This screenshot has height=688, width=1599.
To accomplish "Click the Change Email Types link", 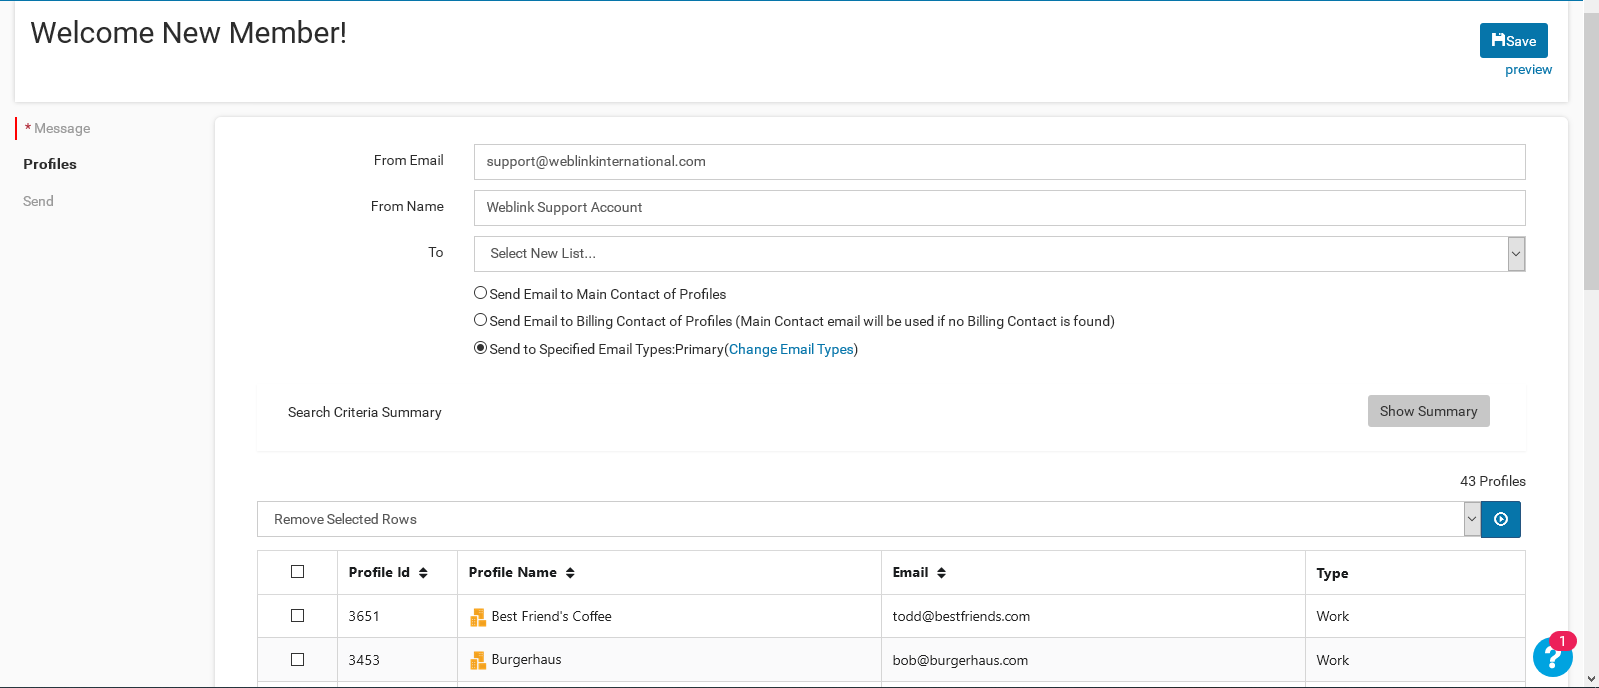I will click(791, 349).
